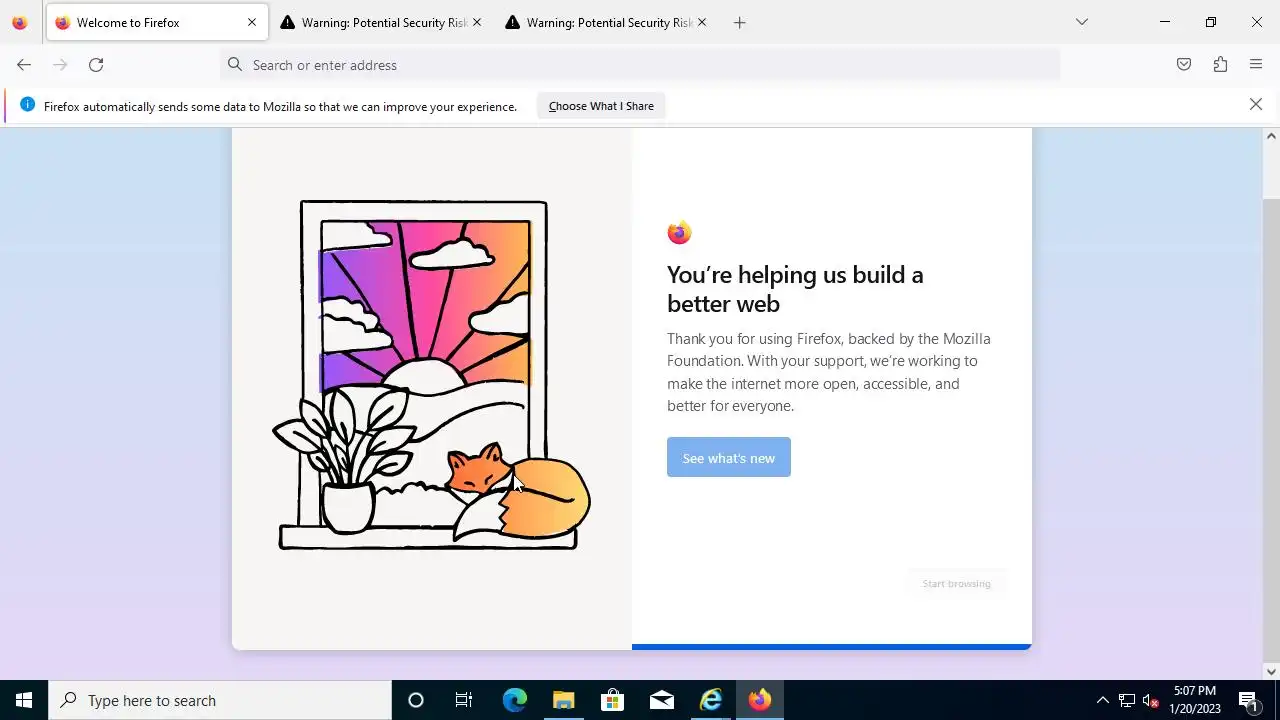The image size is (1280, 720).
Task: Go back using the back arrow
Action: tap(24, 65)
